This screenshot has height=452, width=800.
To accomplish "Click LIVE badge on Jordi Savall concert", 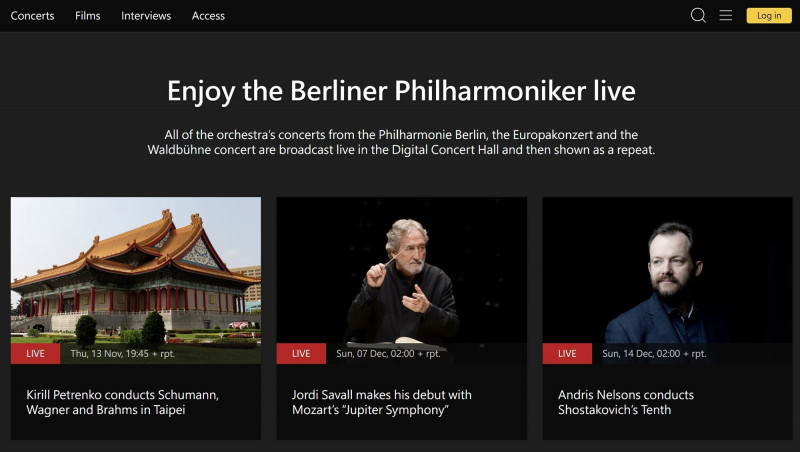I will click(x=301, y=354).
